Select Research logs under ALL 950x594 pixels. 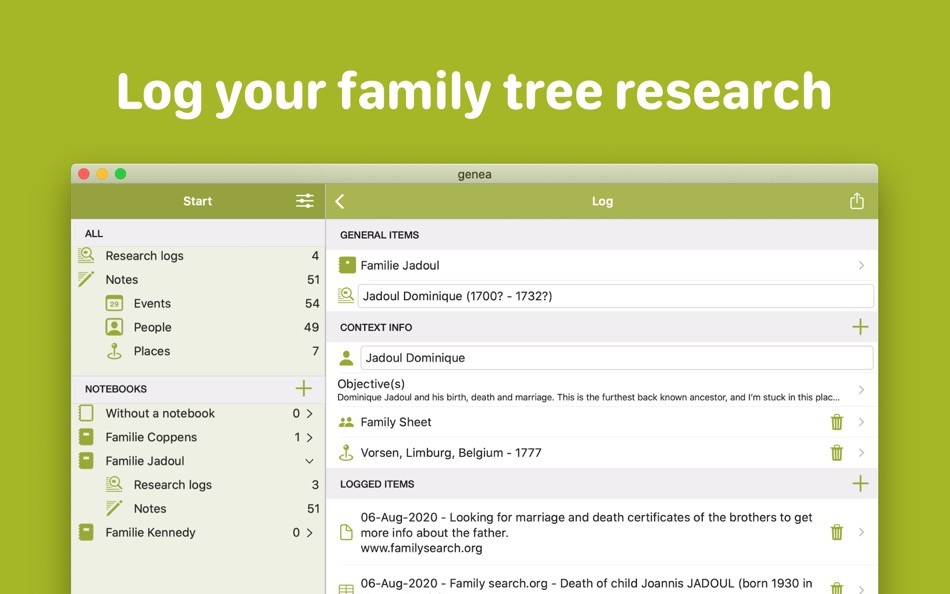198,256
